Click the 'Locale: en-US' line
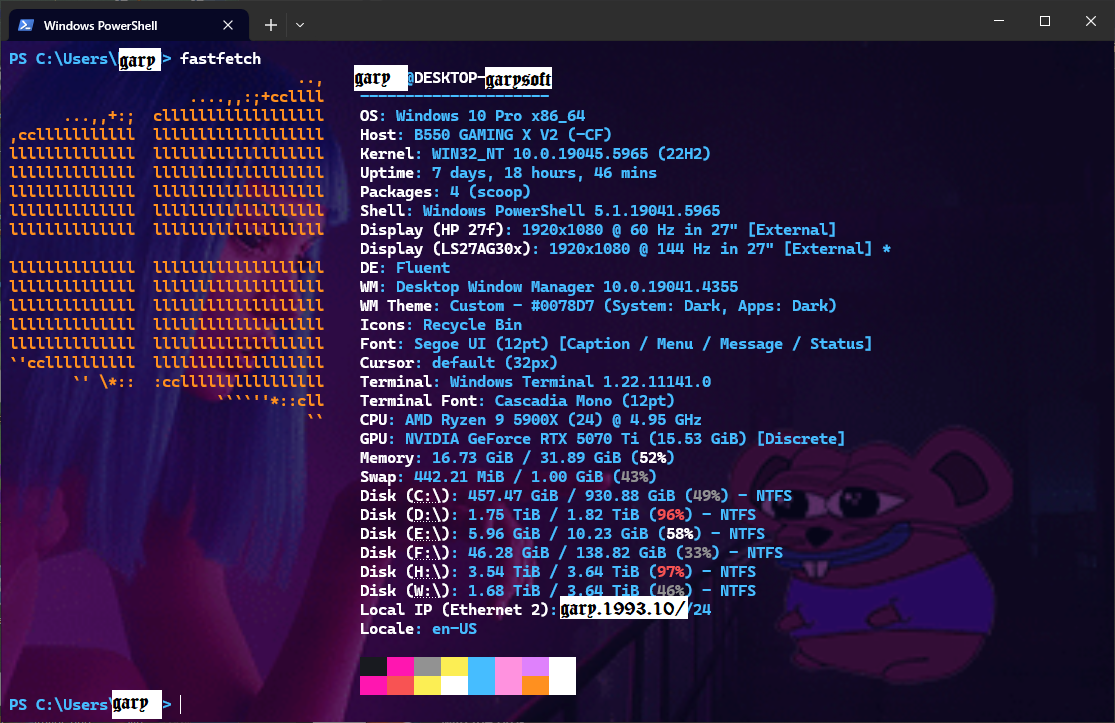The image size is (1115, 723). coord(418,629)
